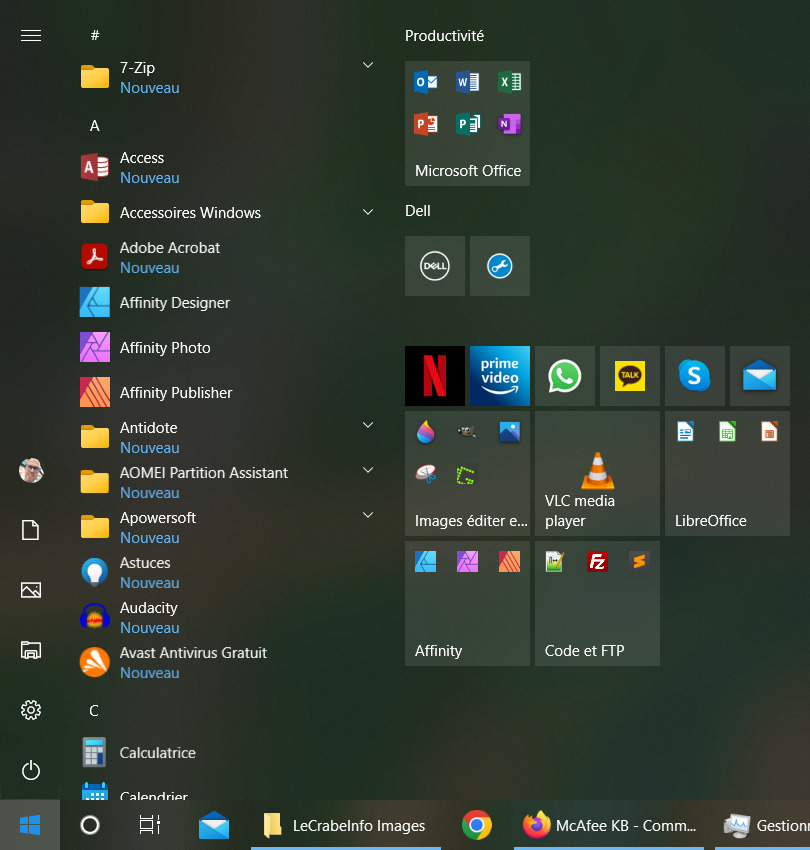810x850 pixels.
Task: Launch Affinity Designer from the app list
Action: (227, 302)
